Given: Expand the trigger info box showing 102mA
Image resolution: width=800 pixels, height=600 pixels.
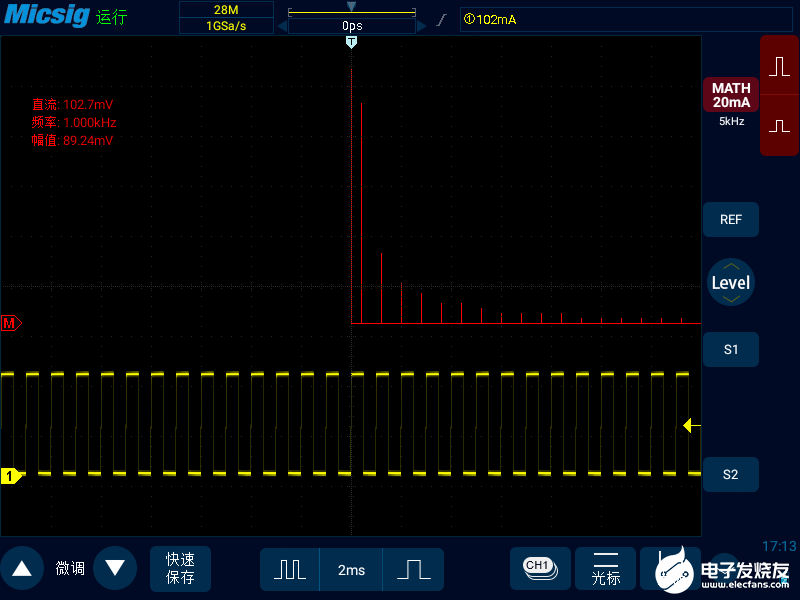Looking at the screenshot, I should coord(580,19).
